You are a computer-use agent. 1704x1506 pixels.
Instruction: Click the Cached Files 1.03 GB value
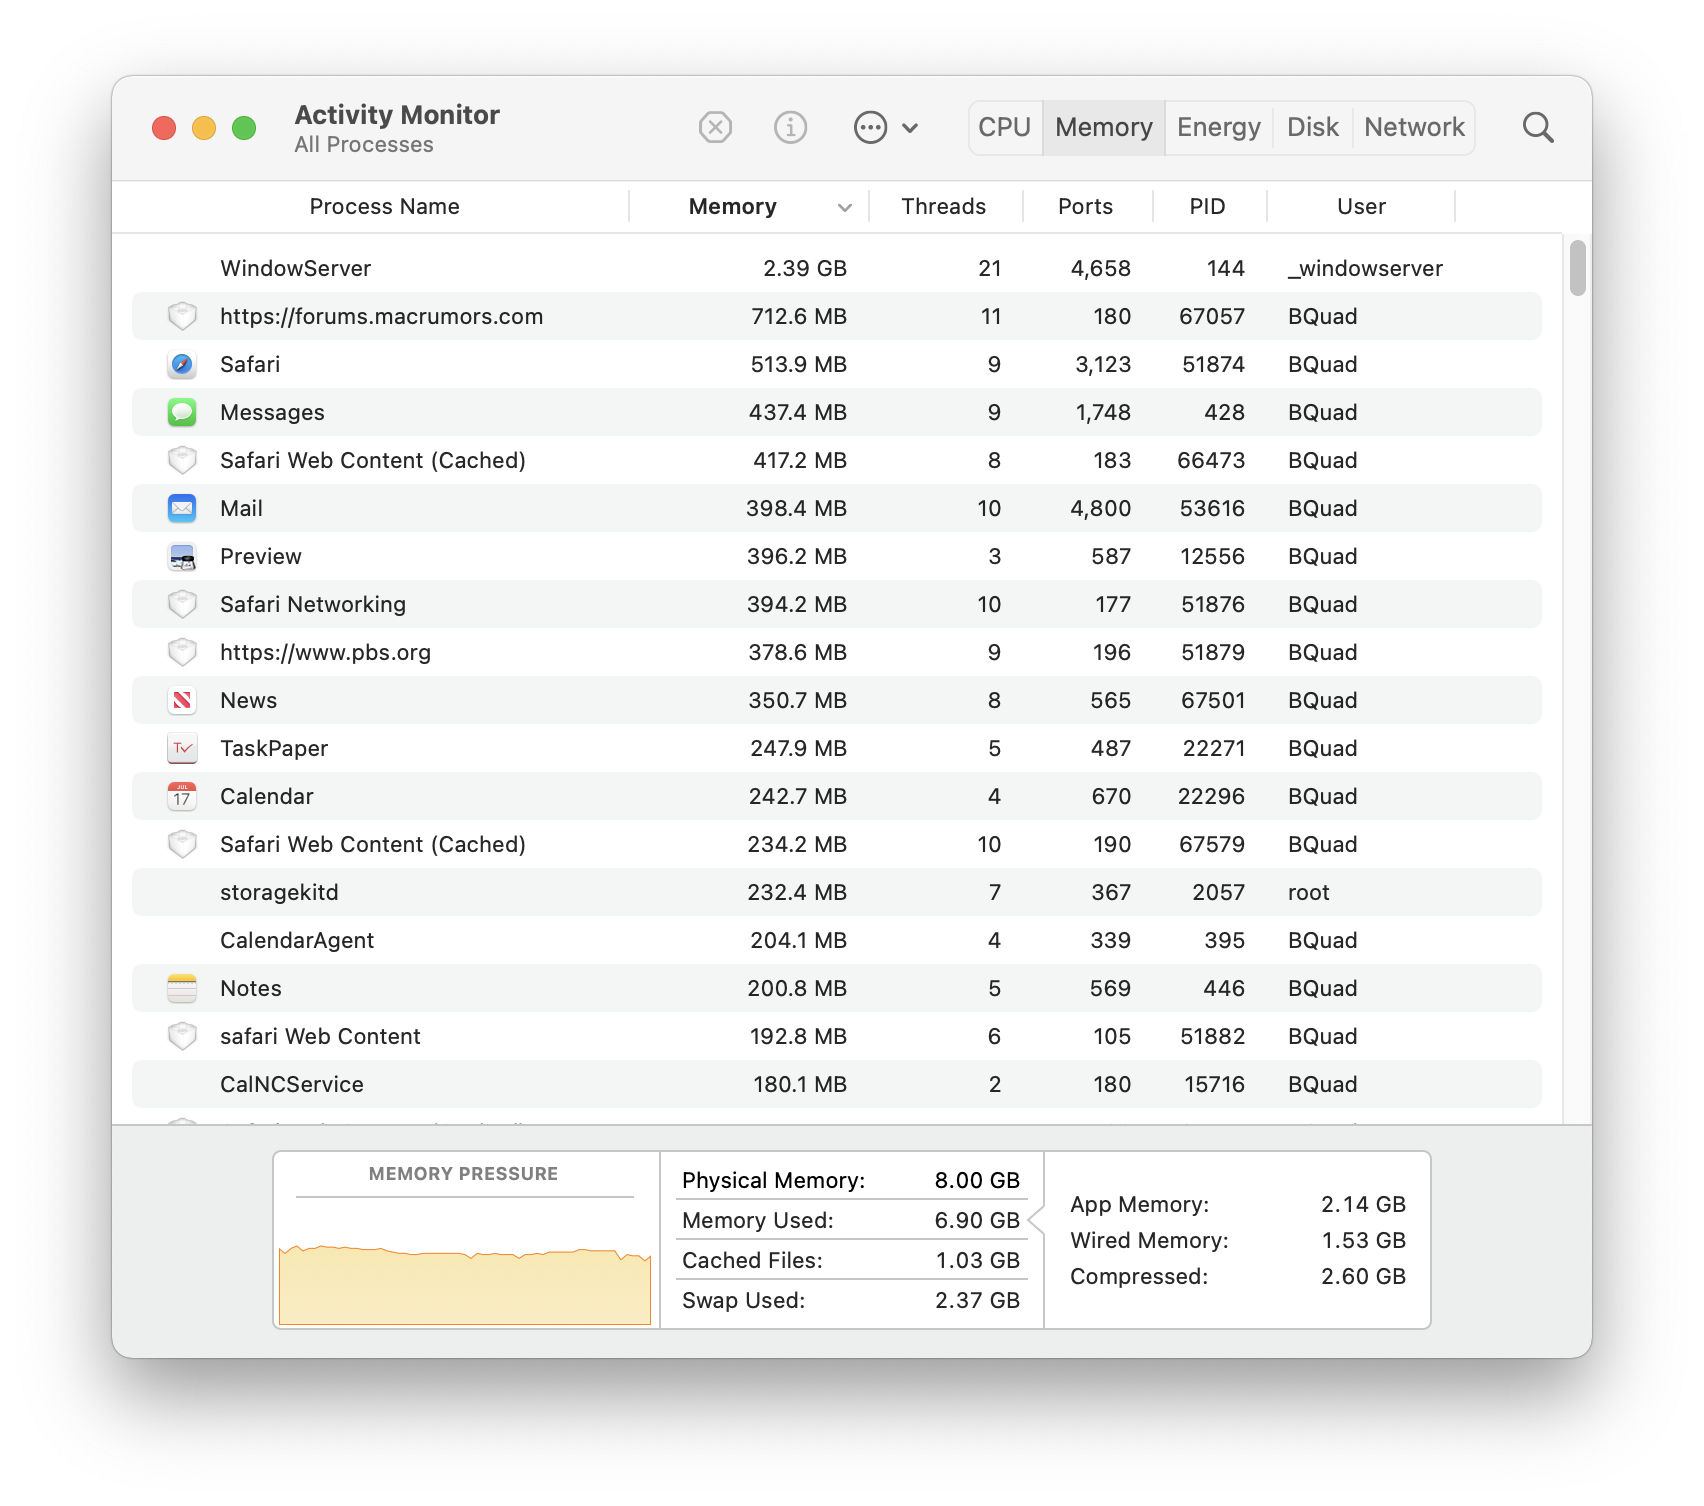tap(977, 1260)
